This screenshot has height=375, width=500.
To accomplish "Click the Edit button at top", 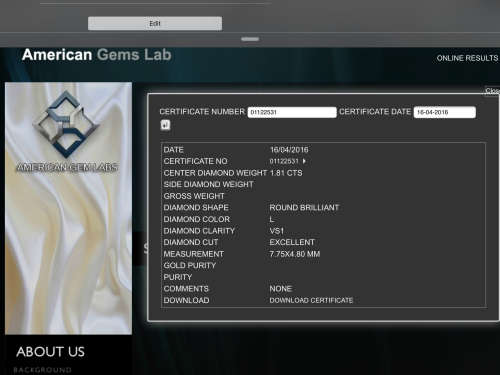I will 155,23.
